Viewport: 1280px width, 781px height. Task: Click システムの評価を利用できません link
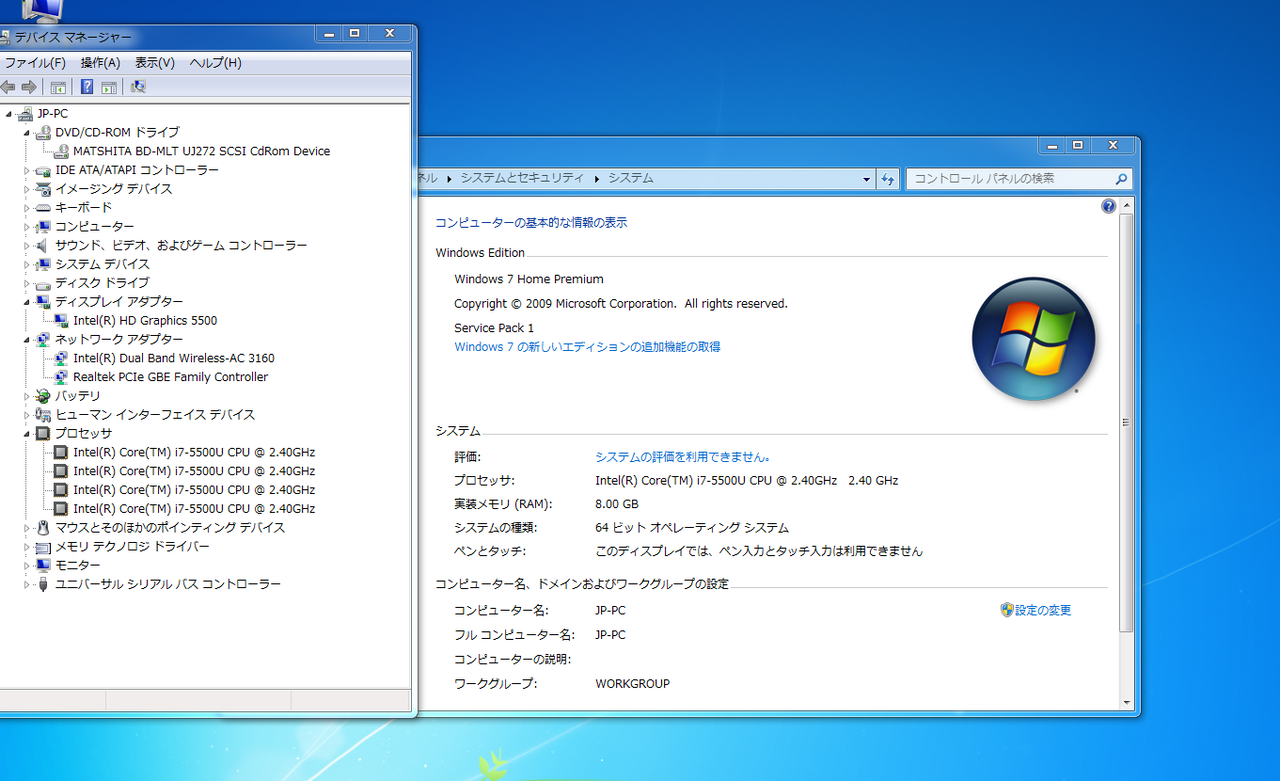point(682,456)
